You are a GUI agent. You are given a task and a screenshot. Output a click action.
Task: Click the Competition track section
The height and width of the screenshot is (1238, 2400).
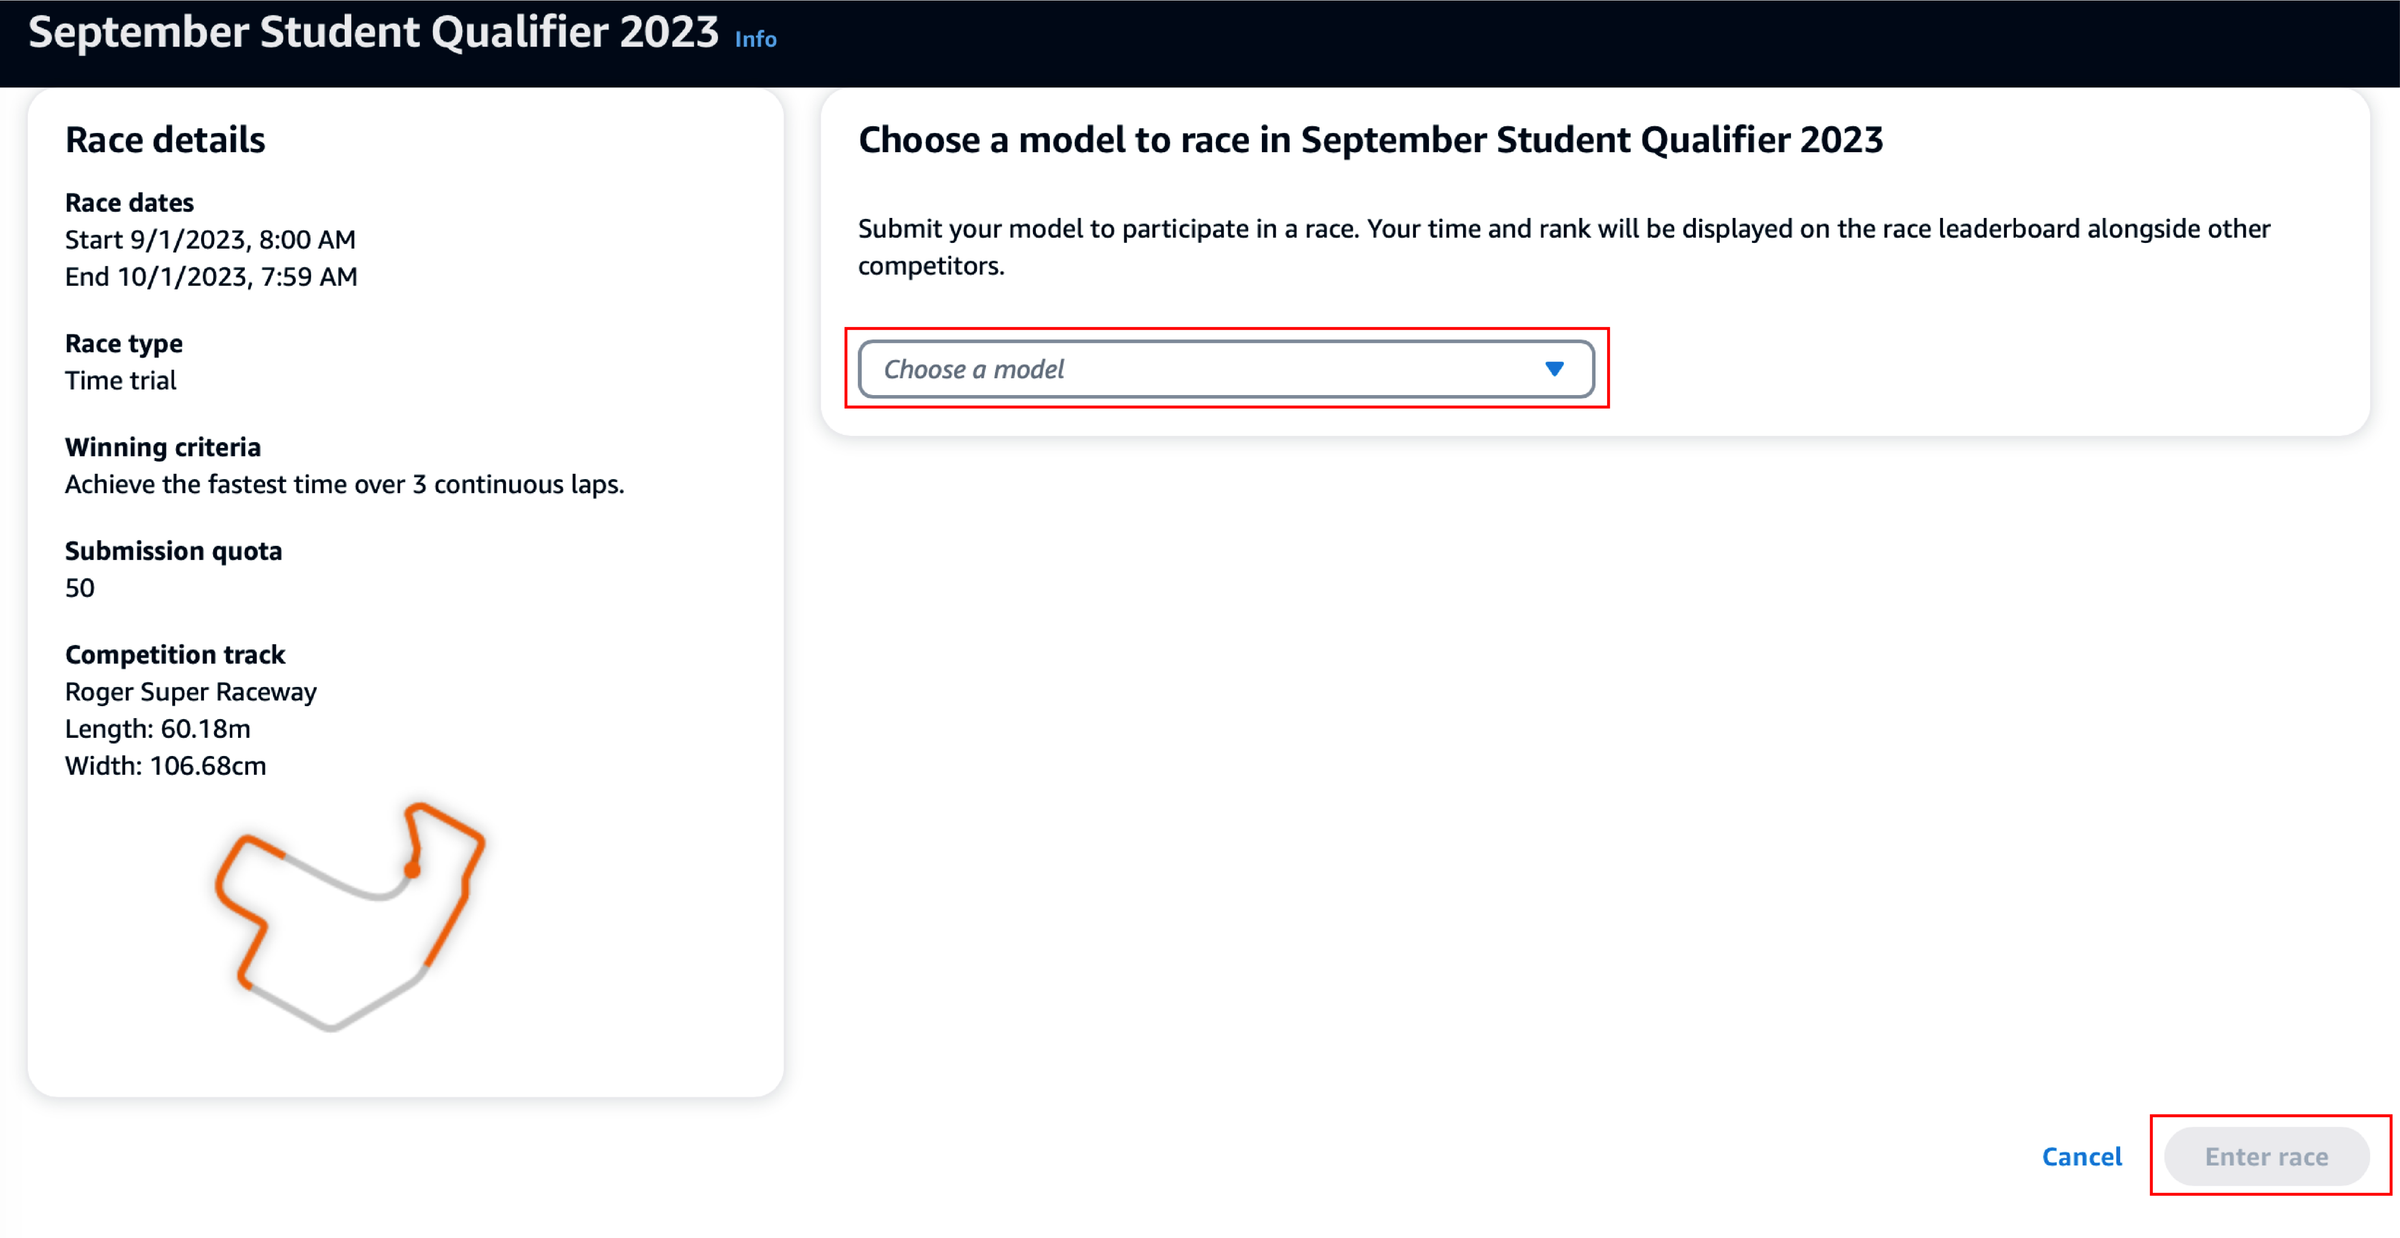175,654
